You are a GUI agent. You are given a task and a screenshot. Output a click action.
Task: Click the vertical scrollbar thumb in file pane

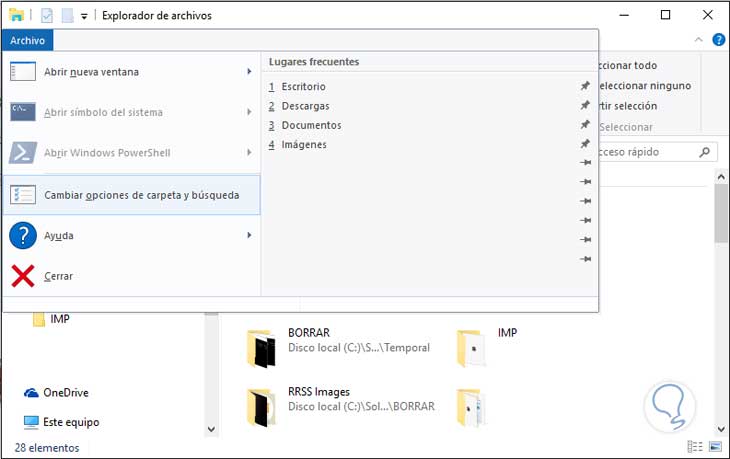tap(721, 212)
